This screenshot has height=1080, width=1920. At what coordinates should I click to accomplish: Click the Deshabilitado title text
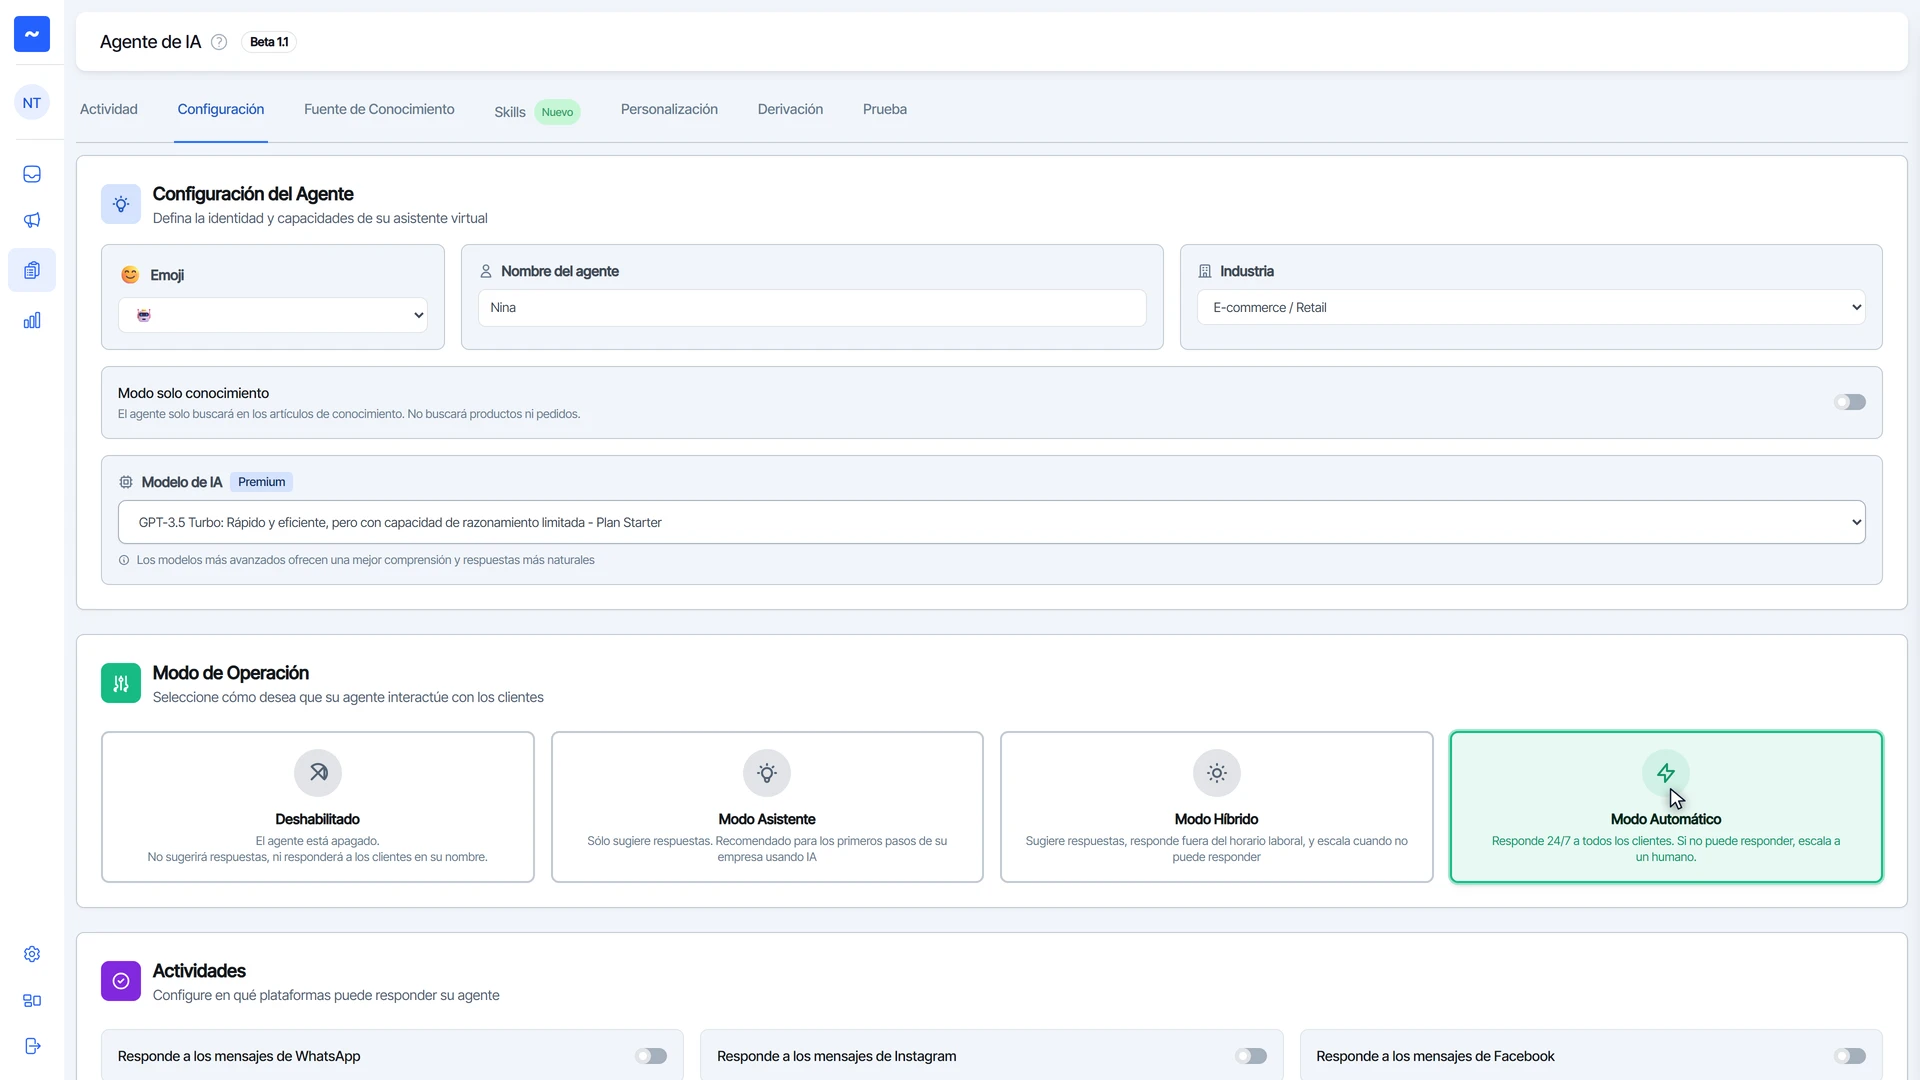pyautogui.click(x=318, y=819)
